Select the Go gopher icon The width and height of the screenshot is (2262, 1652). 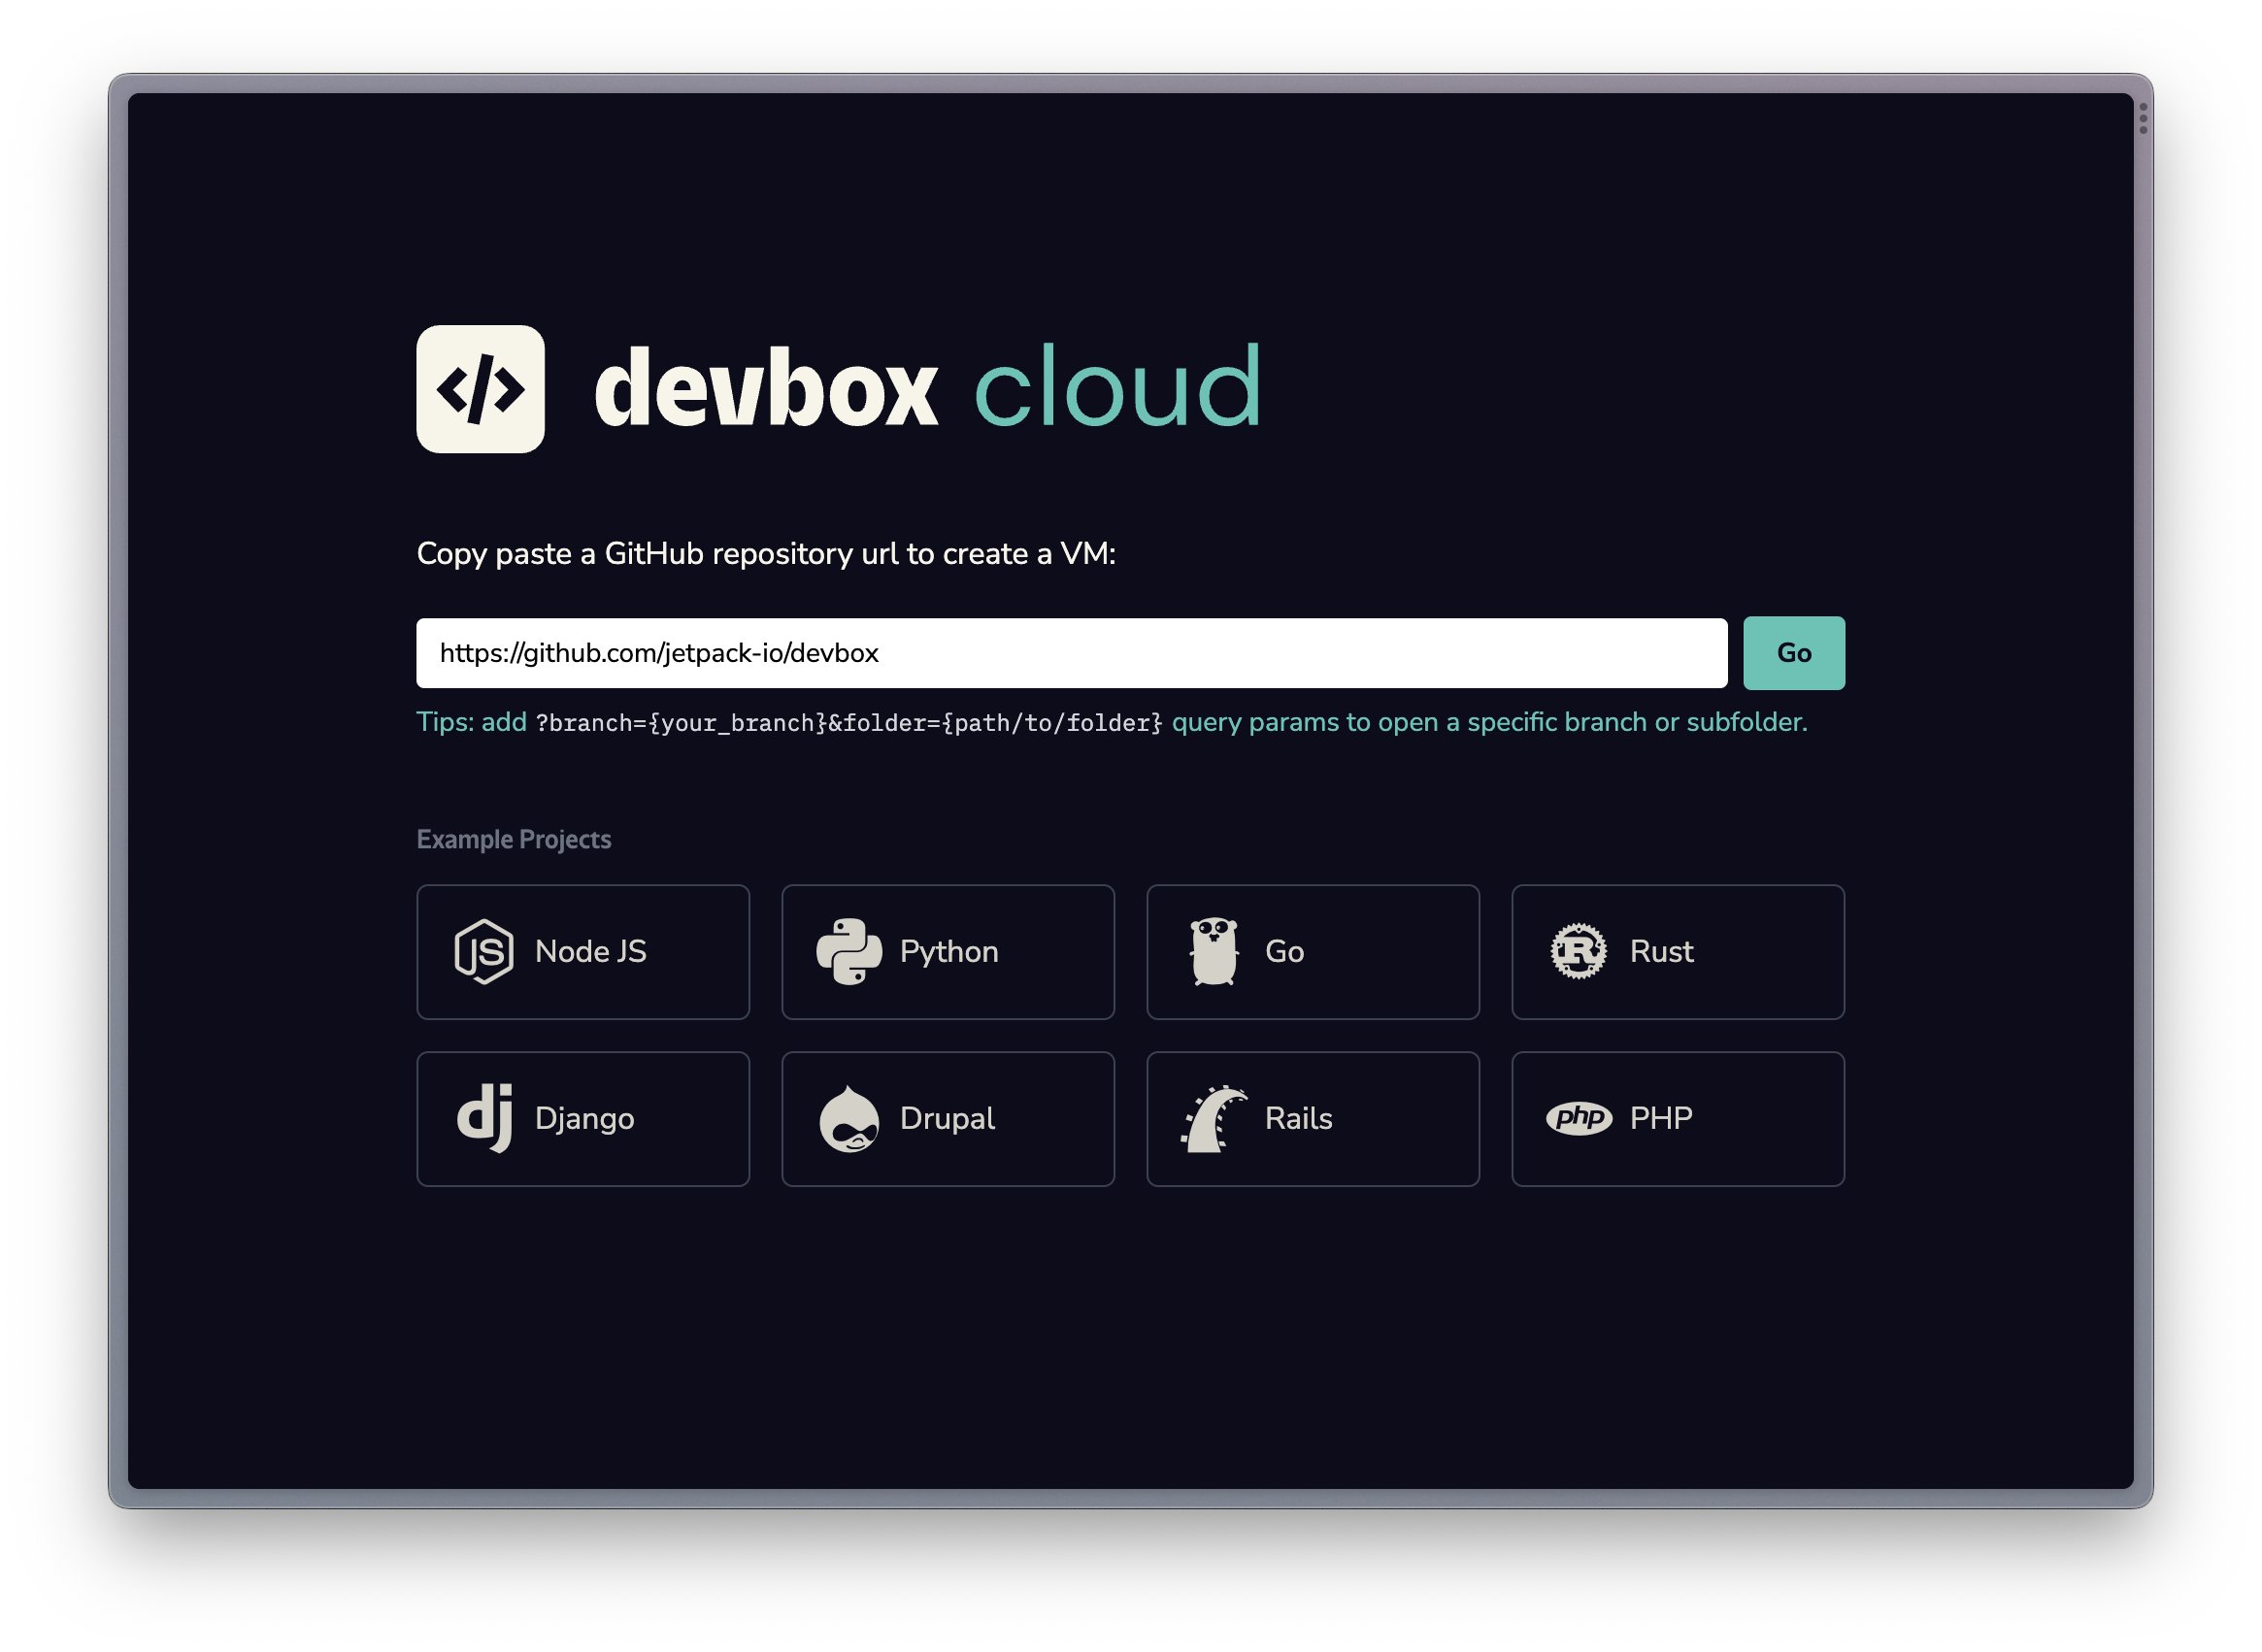(x=1213, y=952)
